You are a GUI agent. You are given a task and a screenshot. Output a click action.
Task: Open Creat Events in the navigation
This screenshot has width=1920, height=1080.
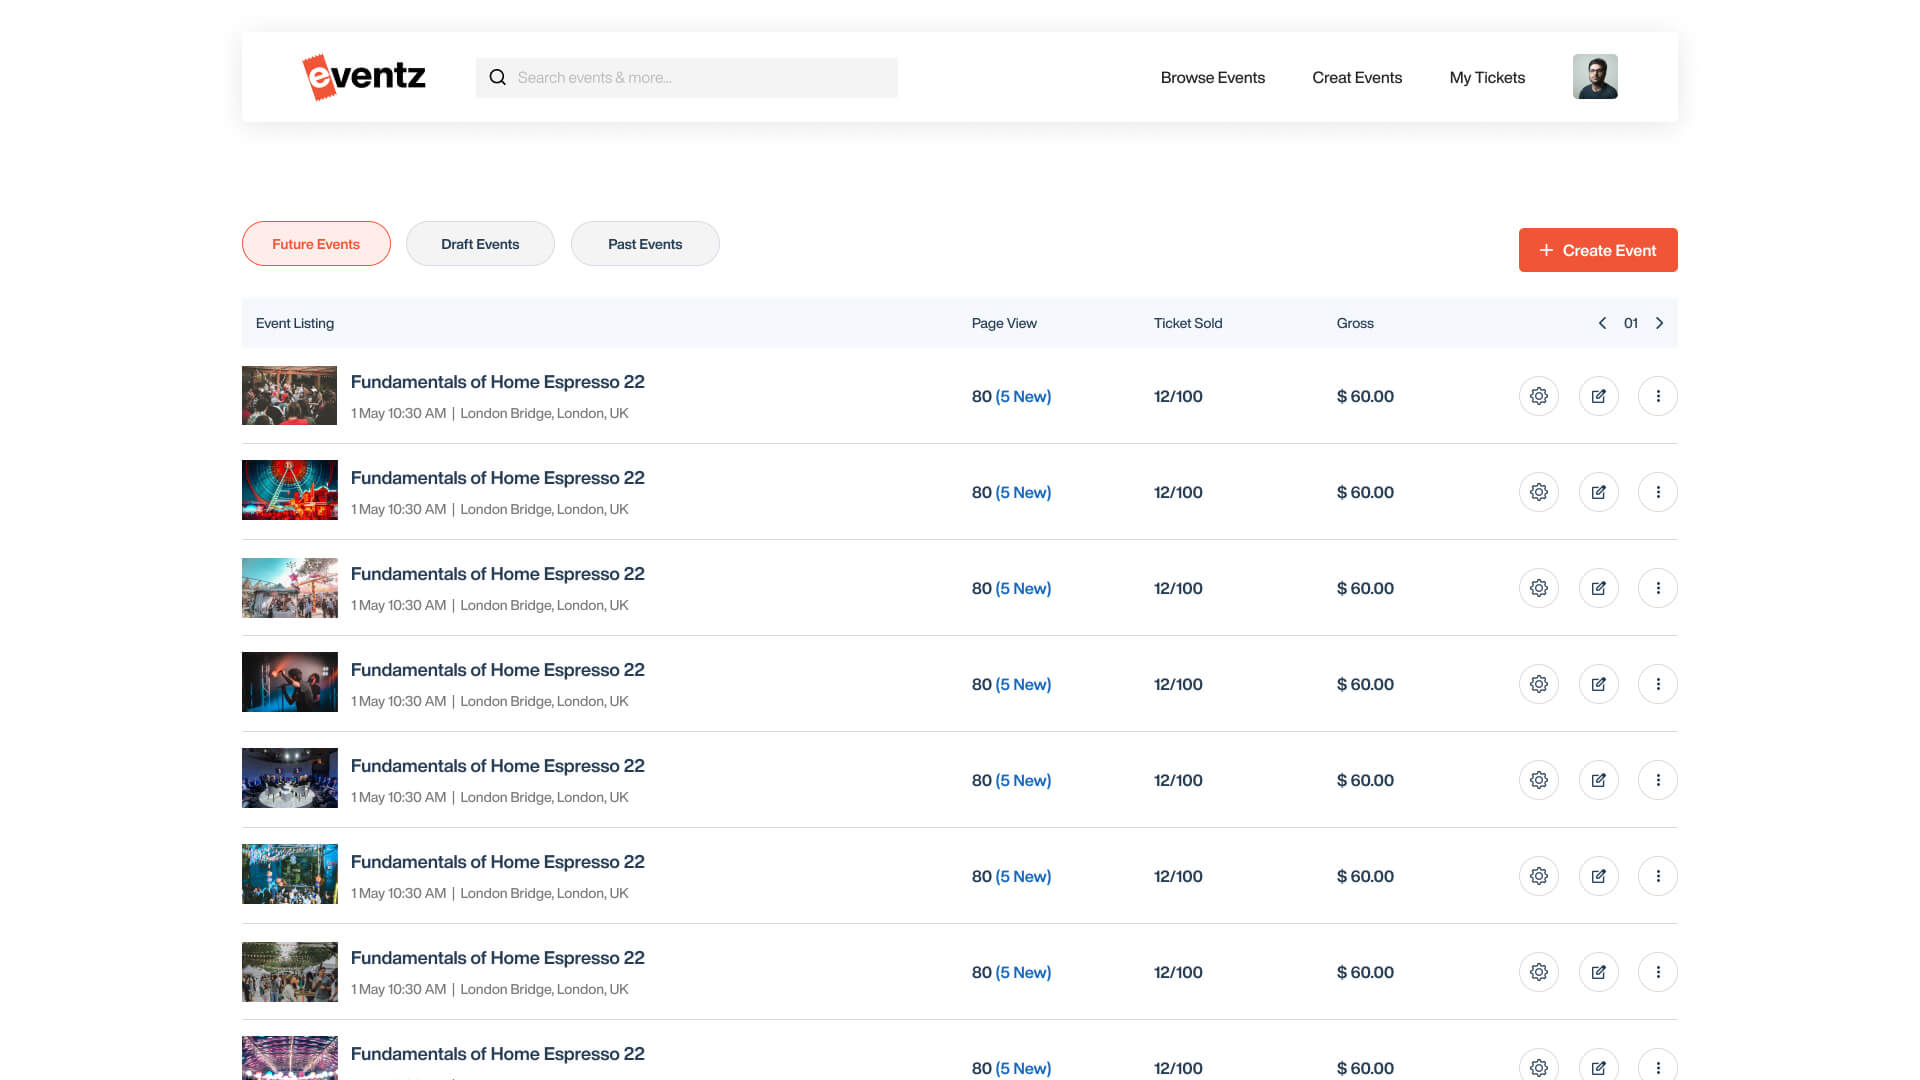point(1357,77)
